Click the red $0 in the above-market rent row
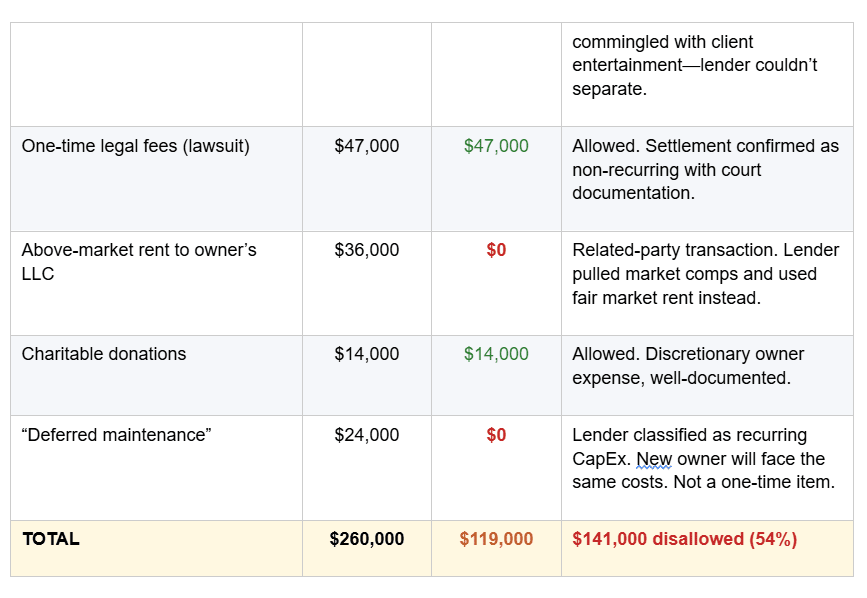 (x=496, y=250)
